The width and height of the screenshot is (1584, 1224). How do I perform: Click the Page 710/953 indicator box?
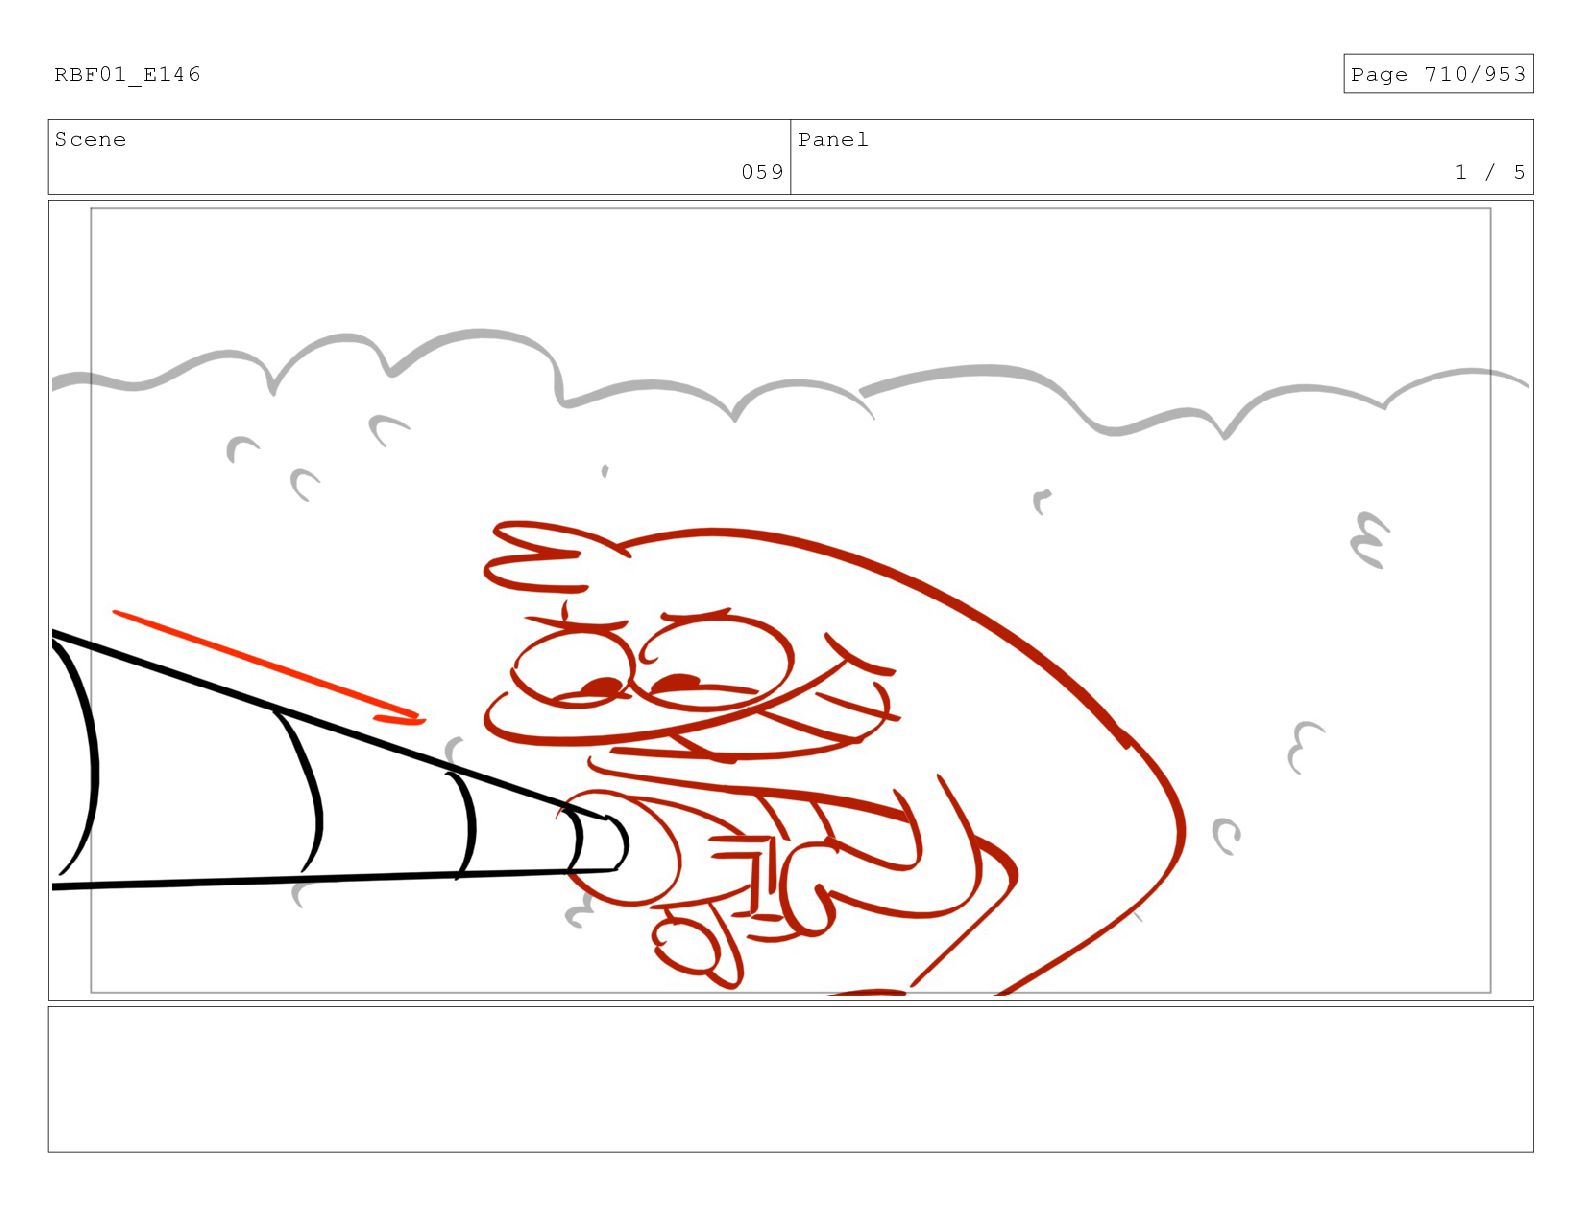click(x=1438, y=74)
